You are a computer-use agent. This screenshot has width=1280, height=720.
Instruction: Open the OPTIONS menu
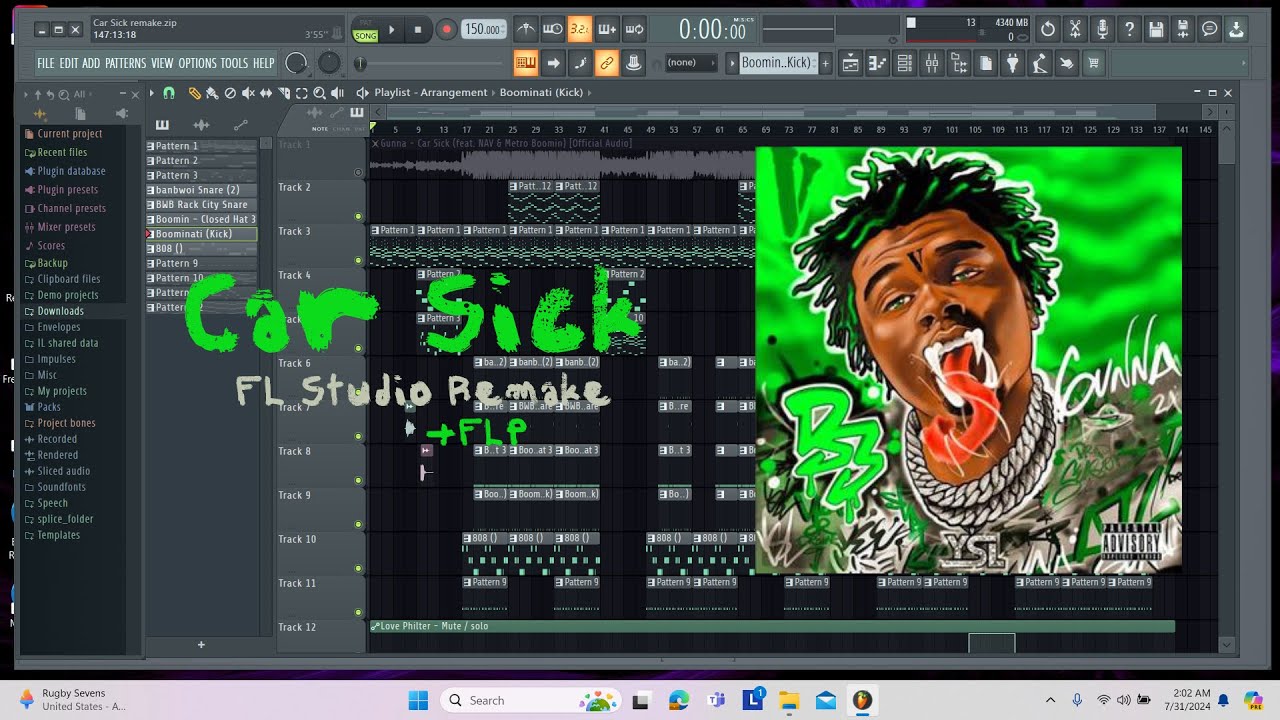[x=197, y=63]
